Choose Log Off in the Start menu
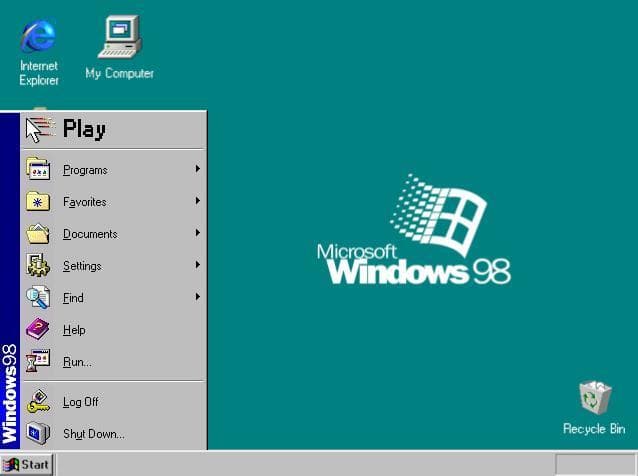The width and height of the screenshot is (638, 476). point(114,402)
